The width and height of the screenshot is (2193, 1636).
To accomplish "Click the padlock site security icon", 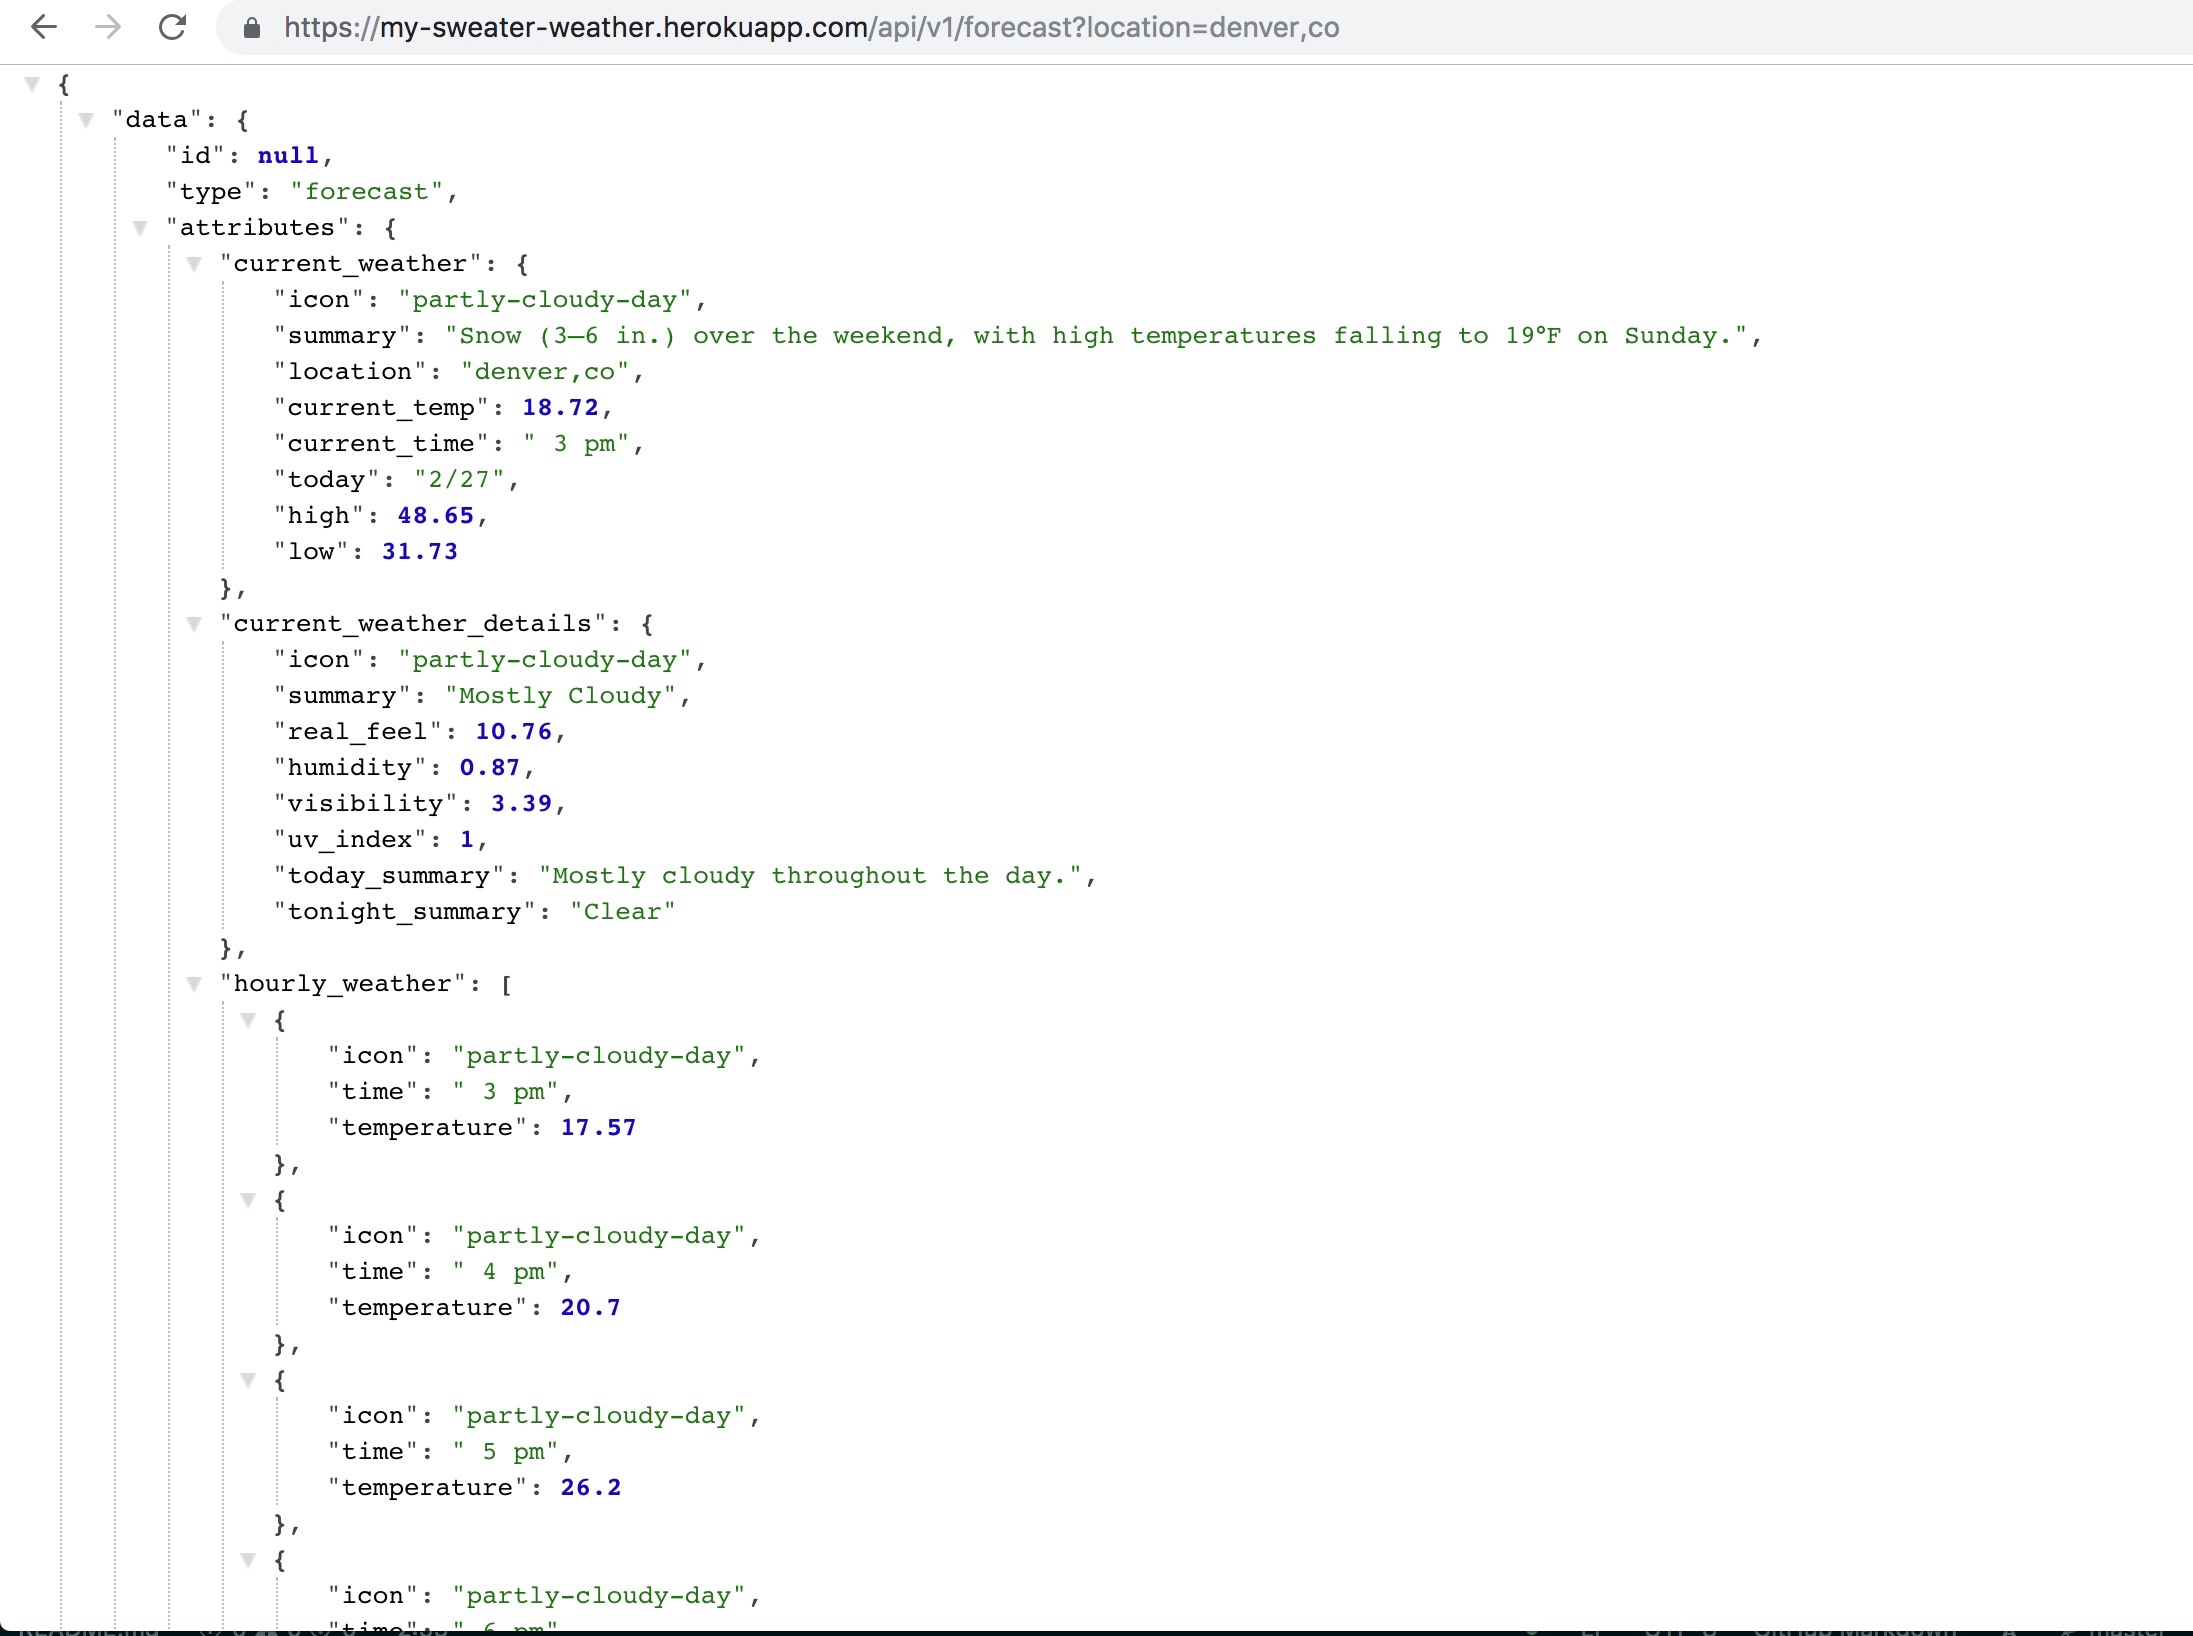I will point(252,28).
